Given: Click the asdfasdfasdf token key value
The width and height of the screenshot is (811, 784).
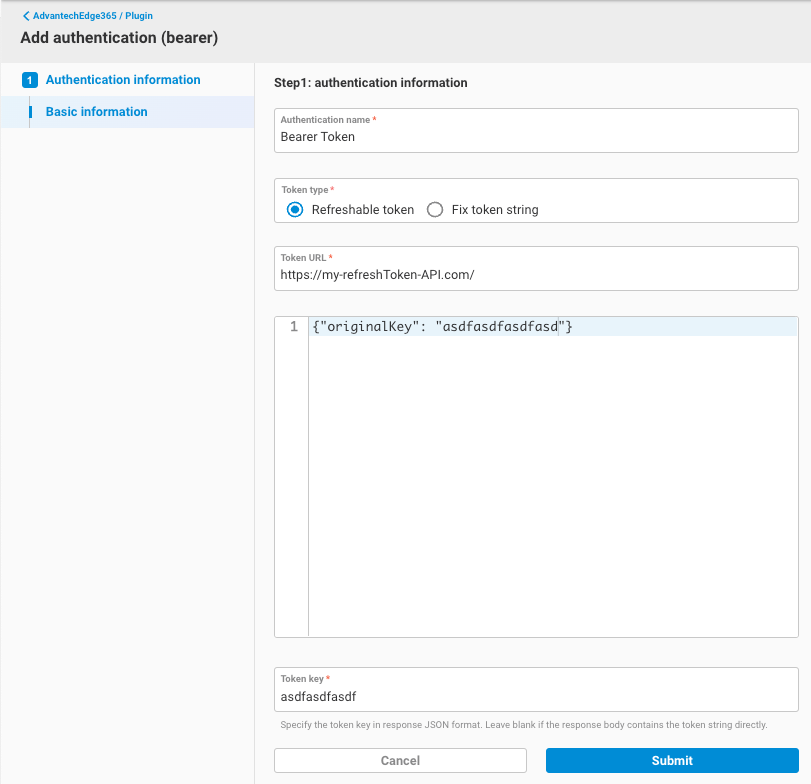Looking at the screenshot, I should 320,696.
